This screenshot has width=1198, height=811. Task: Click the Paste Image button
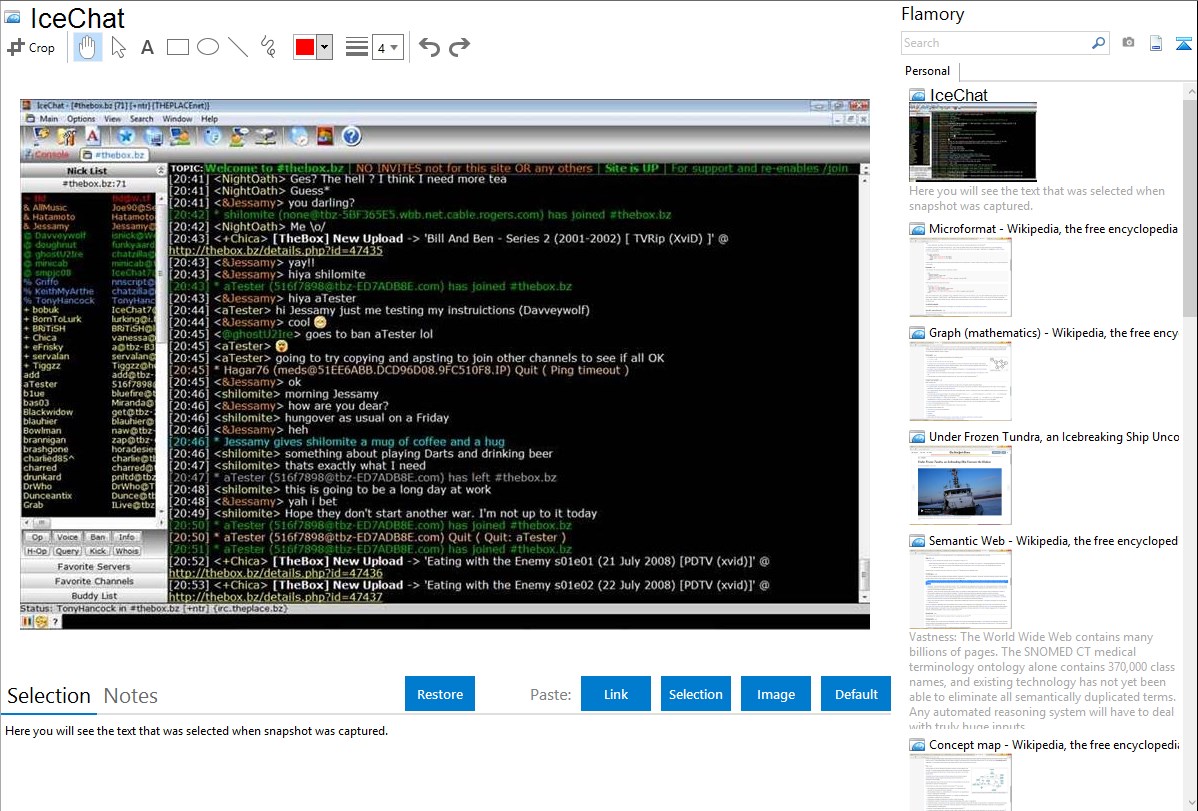click(775, 694)
